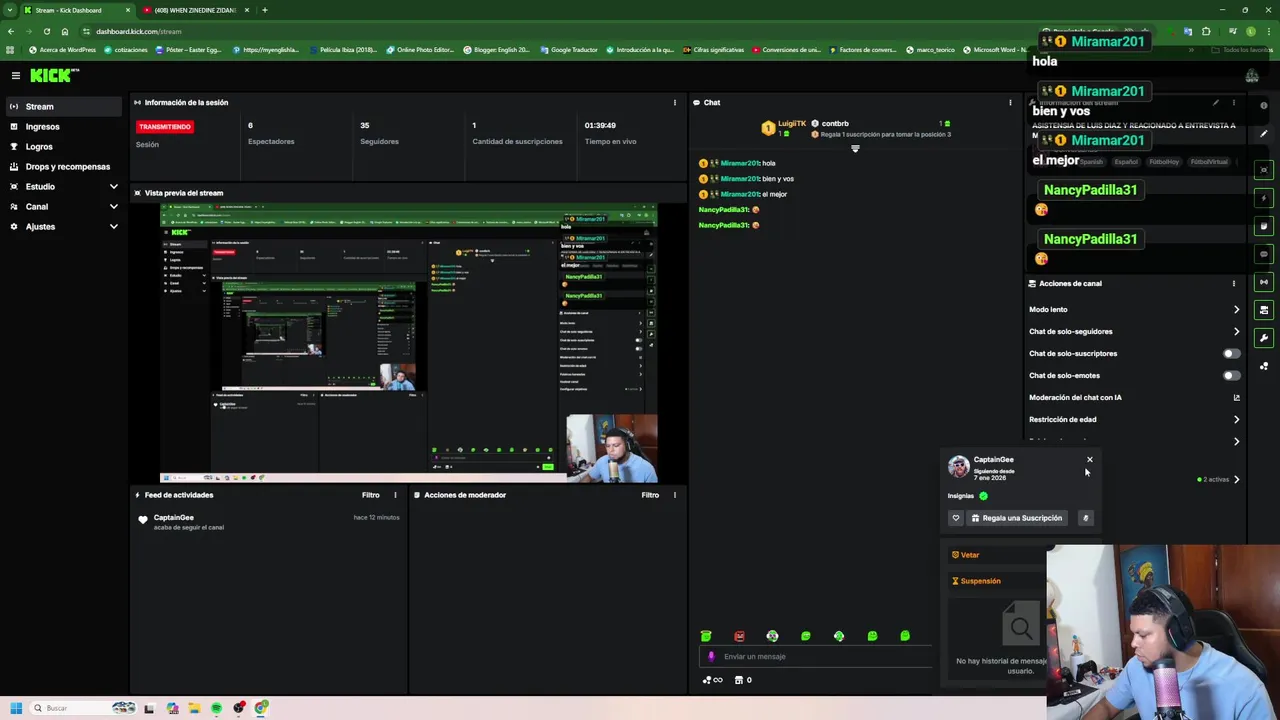
Task: Switch to YouTube Zinedine Zidane browser tab
Action: pos(195,10)
